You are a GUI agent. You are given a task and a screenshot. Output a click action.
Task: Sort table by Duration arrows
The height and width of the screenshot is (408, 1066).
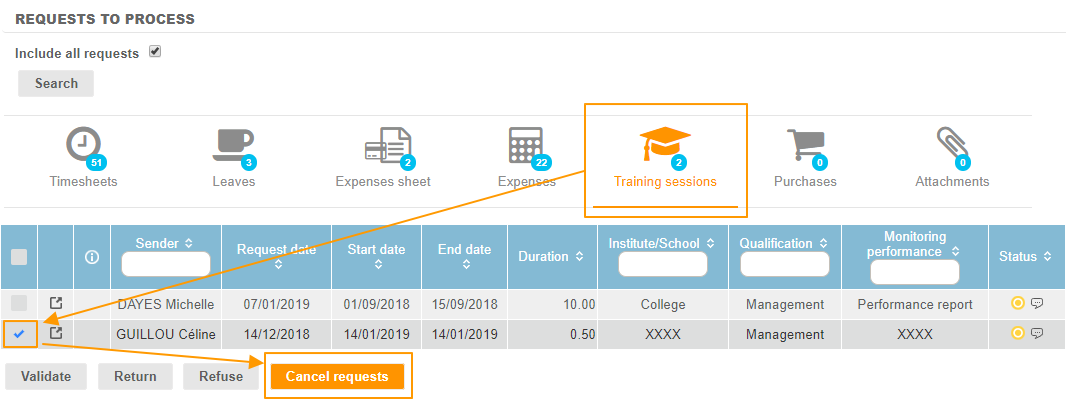[x=579, y=257]
